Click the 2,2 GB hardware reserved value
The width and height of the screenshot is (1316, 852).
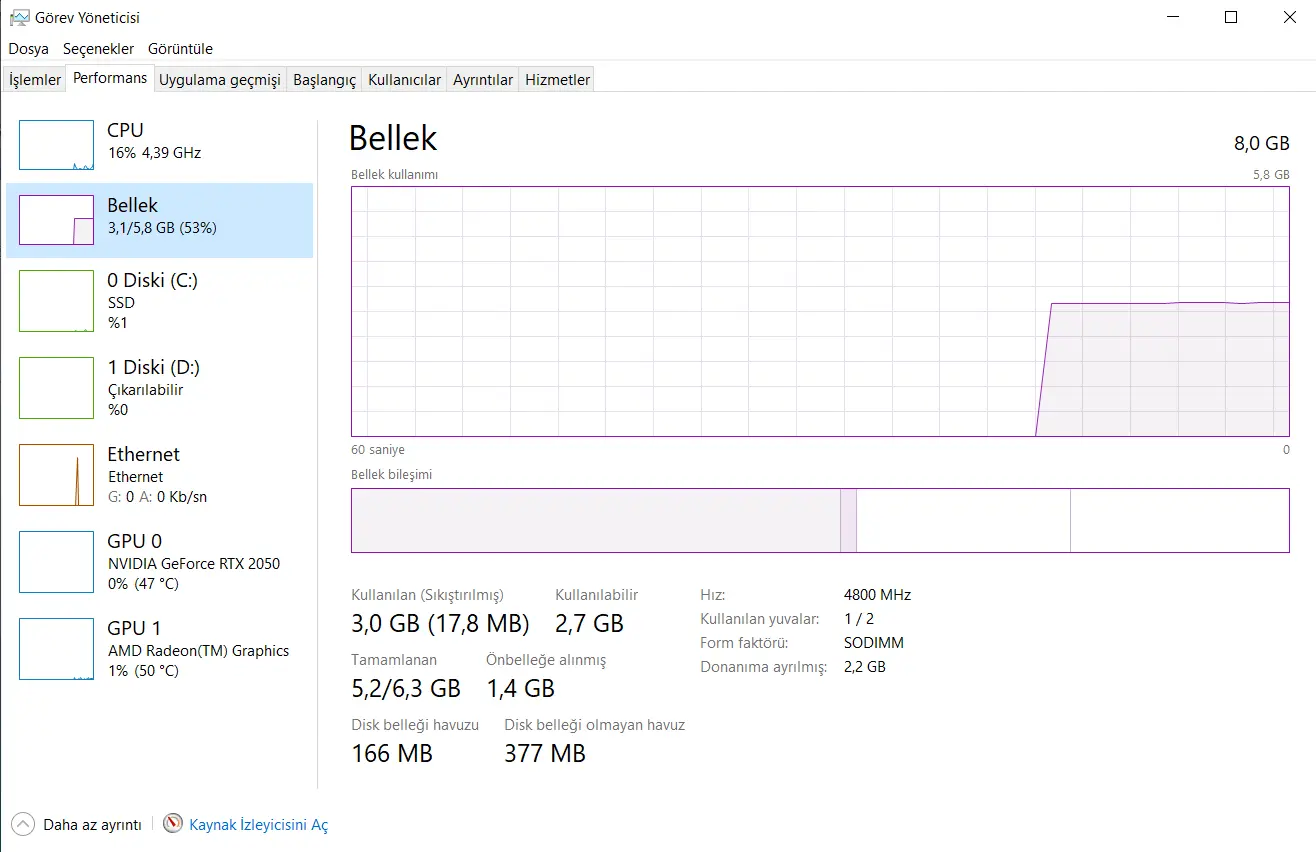tap(864, 667)
